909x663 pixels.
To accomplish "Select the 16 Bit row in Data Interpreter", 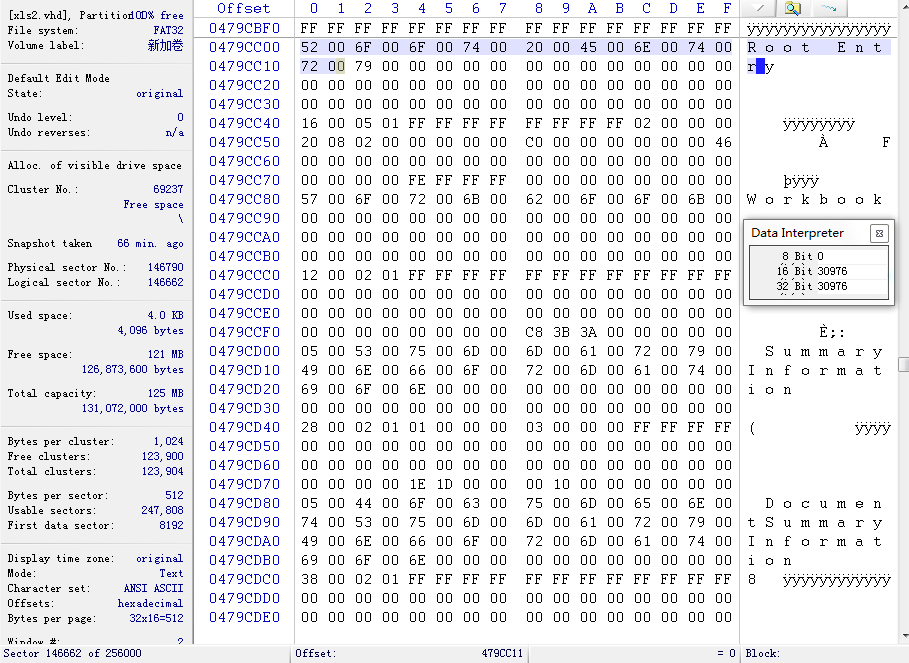I will tap(818, 271).
